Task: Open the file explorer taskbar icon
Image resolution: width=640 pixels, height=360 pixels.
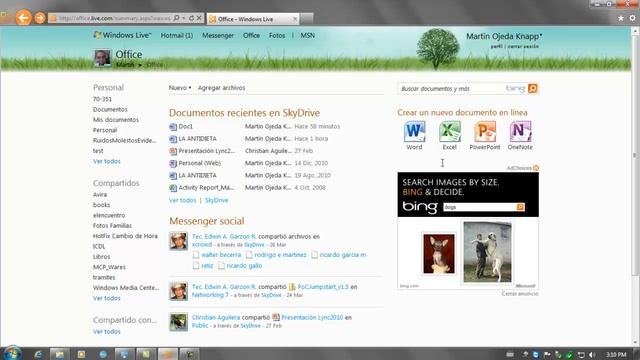Action: pos(60,354)
